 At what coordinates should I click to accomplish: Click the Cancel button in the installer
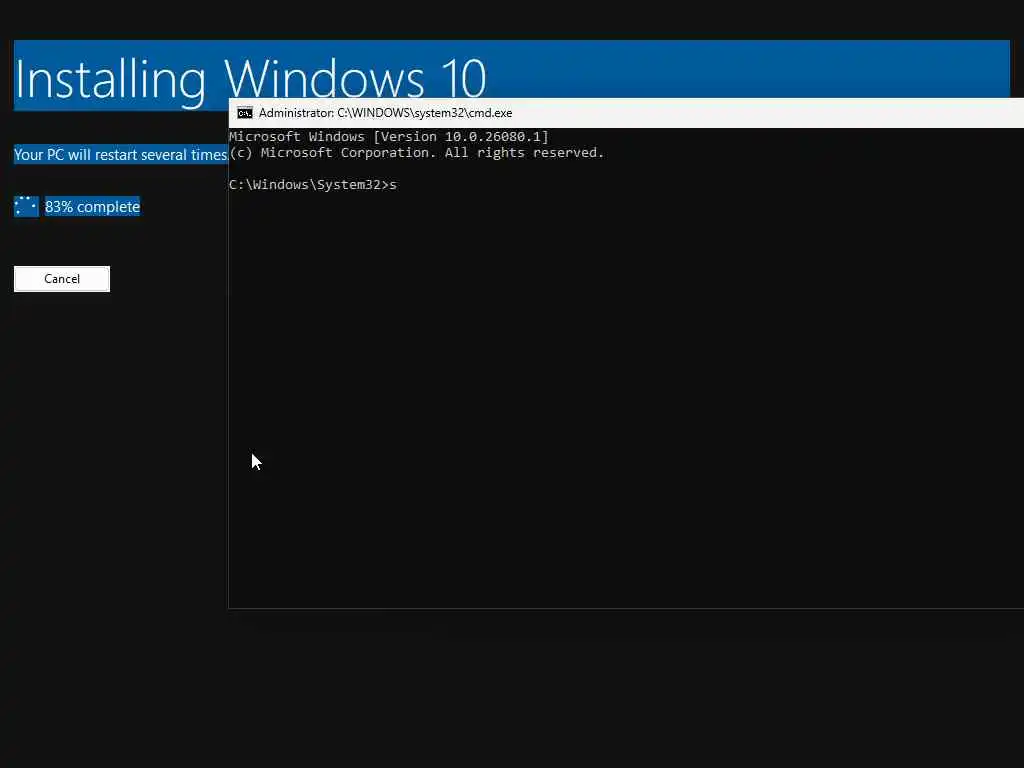[62, 279]
